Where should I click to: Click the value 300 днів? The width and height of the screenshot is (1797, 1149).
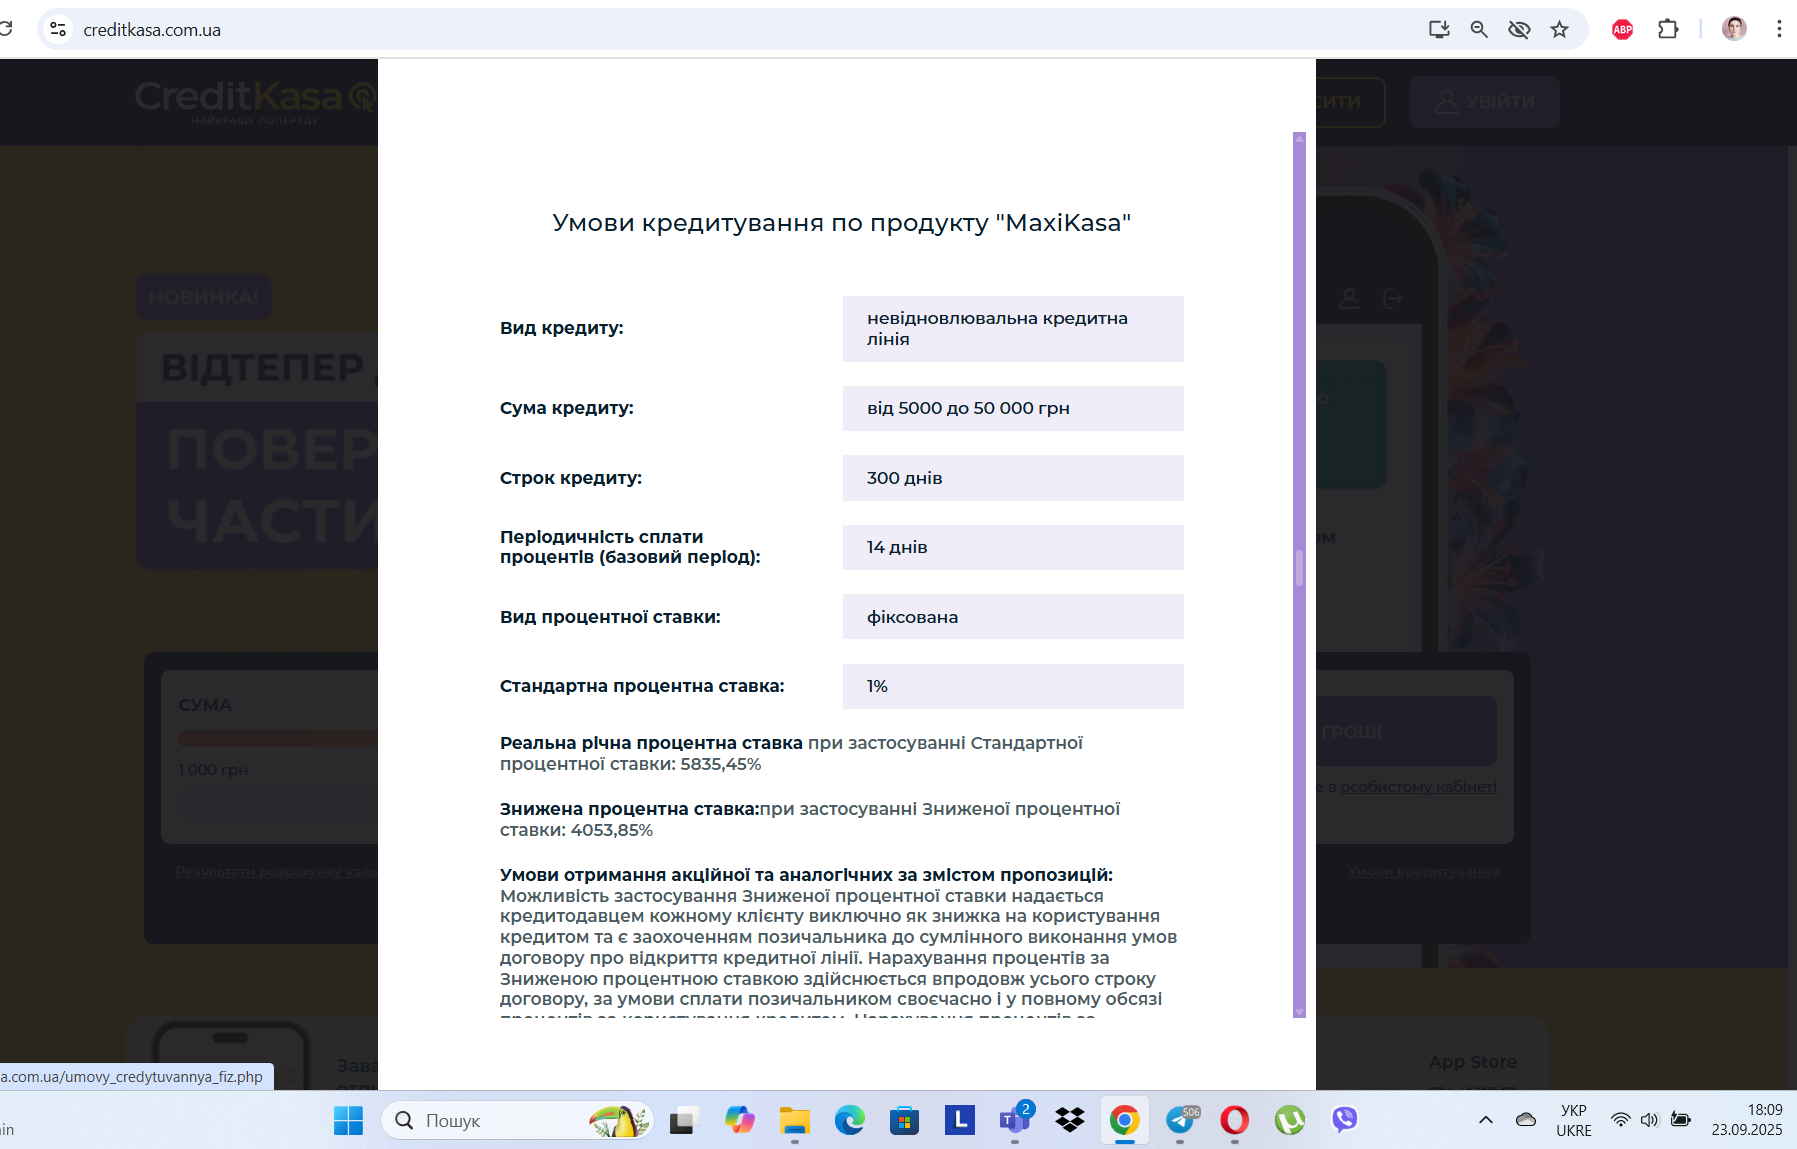1013,478
